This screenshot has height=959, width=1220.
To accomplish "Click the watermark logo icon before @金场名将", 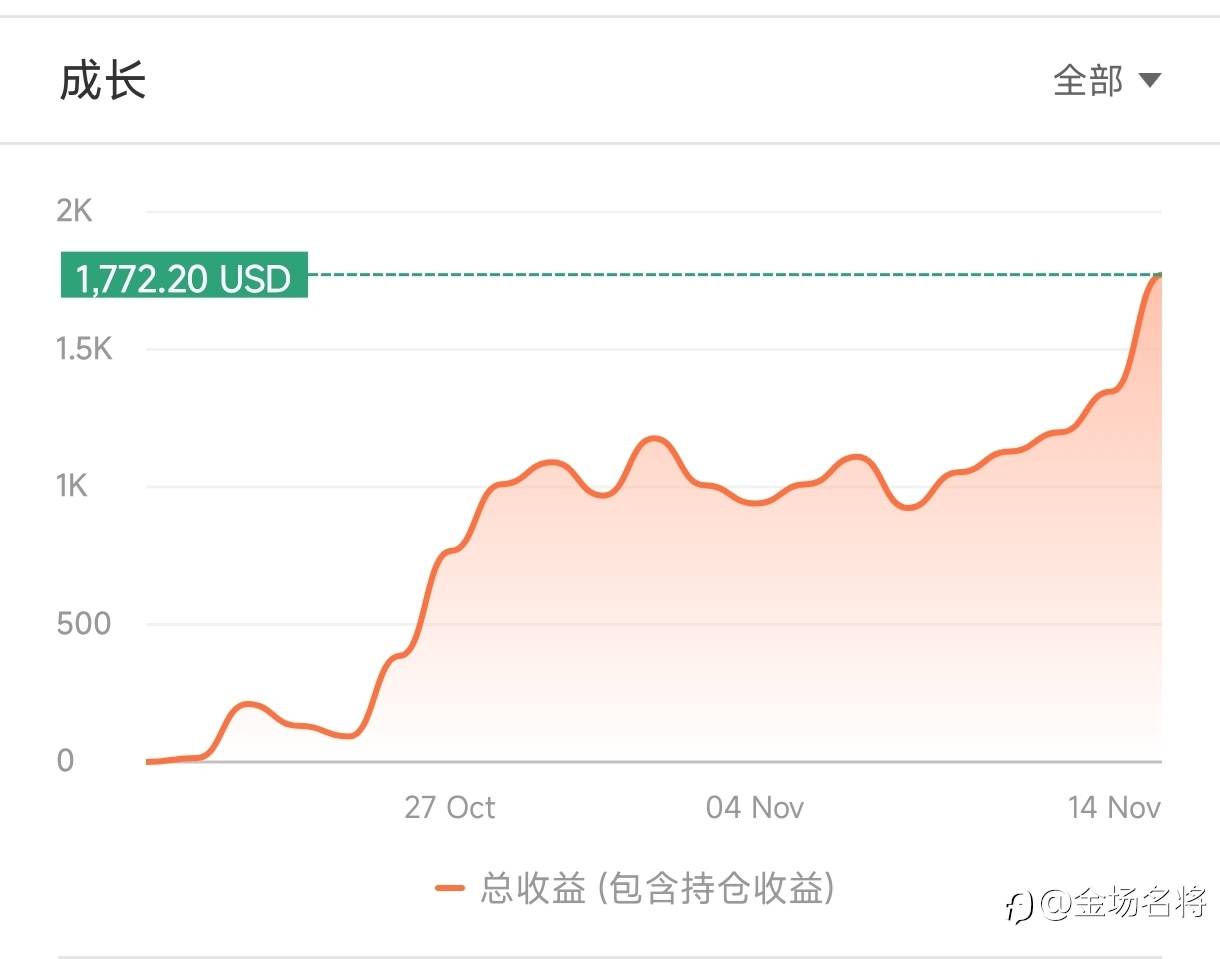I will pyautogui.click(x=1018, y=906).
